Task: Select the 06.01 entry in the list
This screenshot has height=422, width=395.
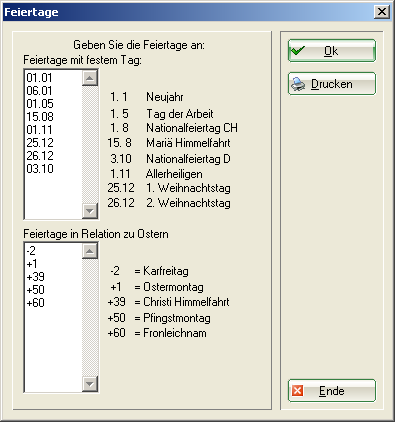Action: click(x=53, y=91)
